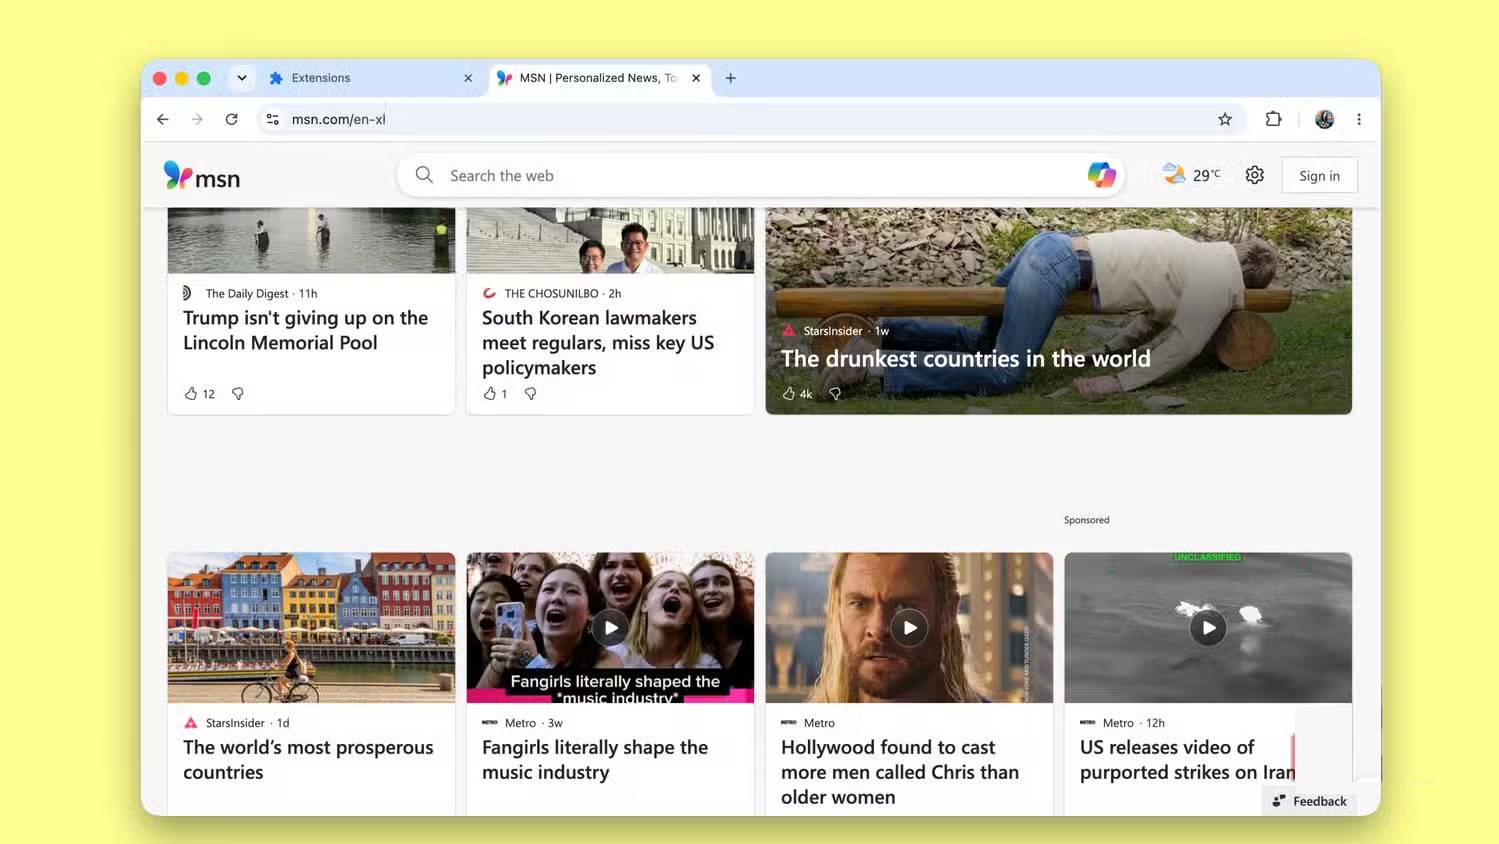Click the Lincoln Memorial Pool photo

click(x=311, y=240)
